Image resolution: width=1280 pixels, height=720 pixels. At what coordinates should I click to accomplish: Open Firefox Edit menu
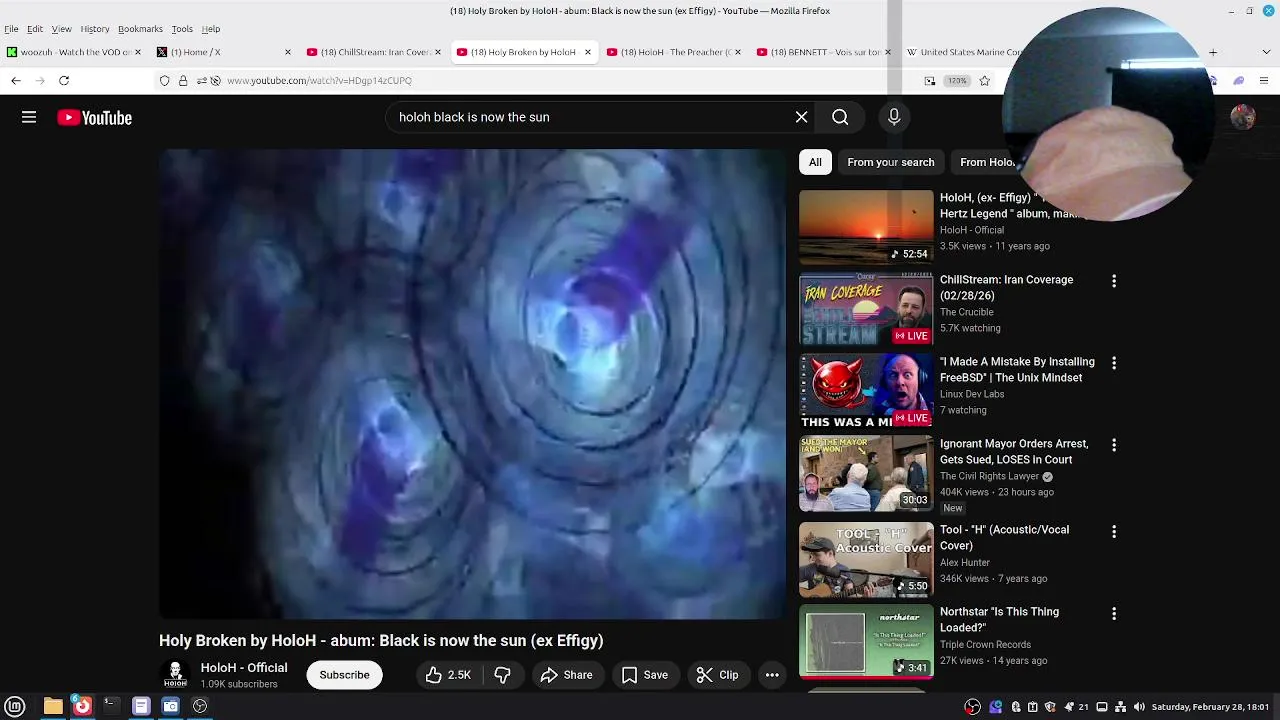pos(35,29)
